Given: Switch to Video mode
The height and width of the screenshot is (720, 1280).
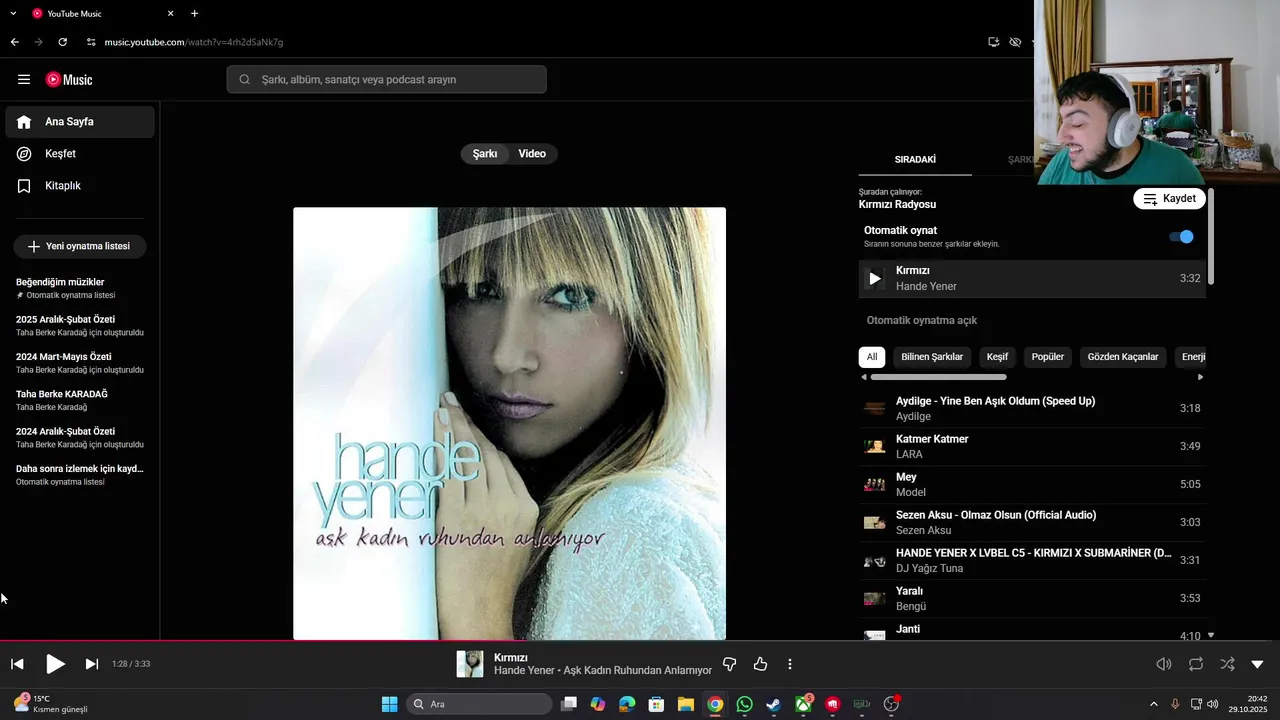Looking at the screenshot, I should coord(532,154).
